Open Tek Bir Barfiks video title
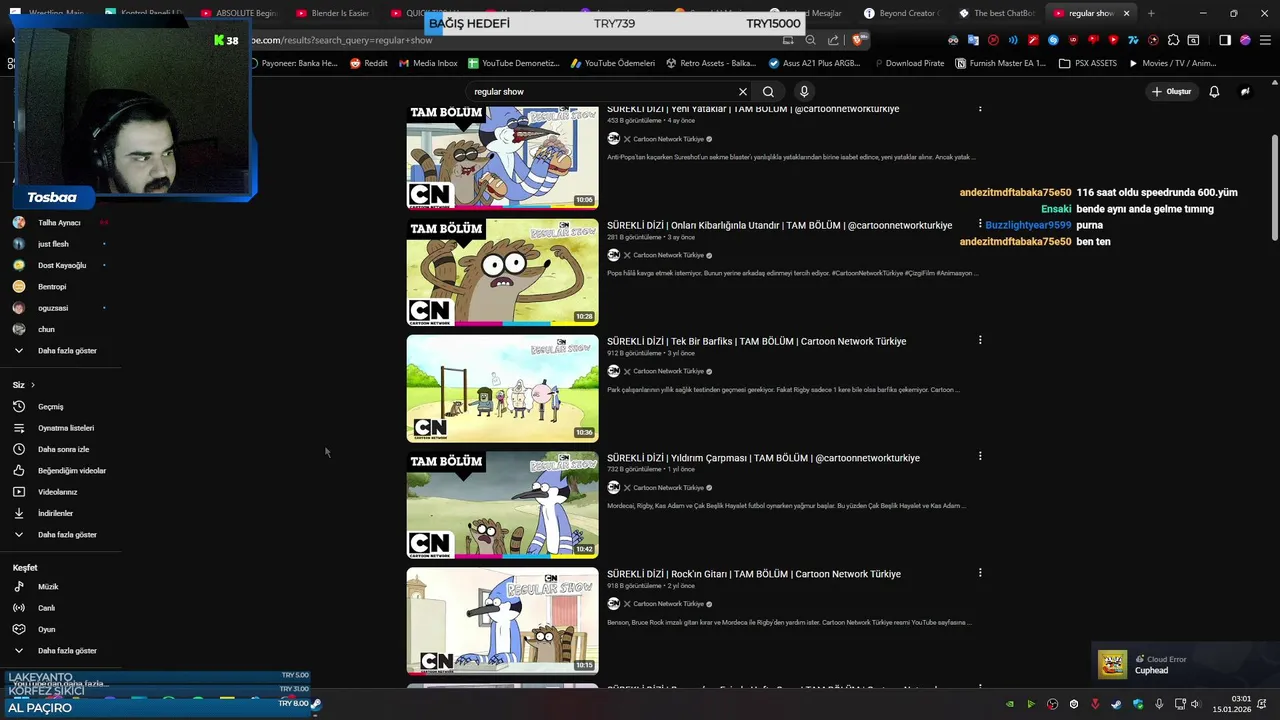Screen dimensions: 1280x720 pos(756,341)
